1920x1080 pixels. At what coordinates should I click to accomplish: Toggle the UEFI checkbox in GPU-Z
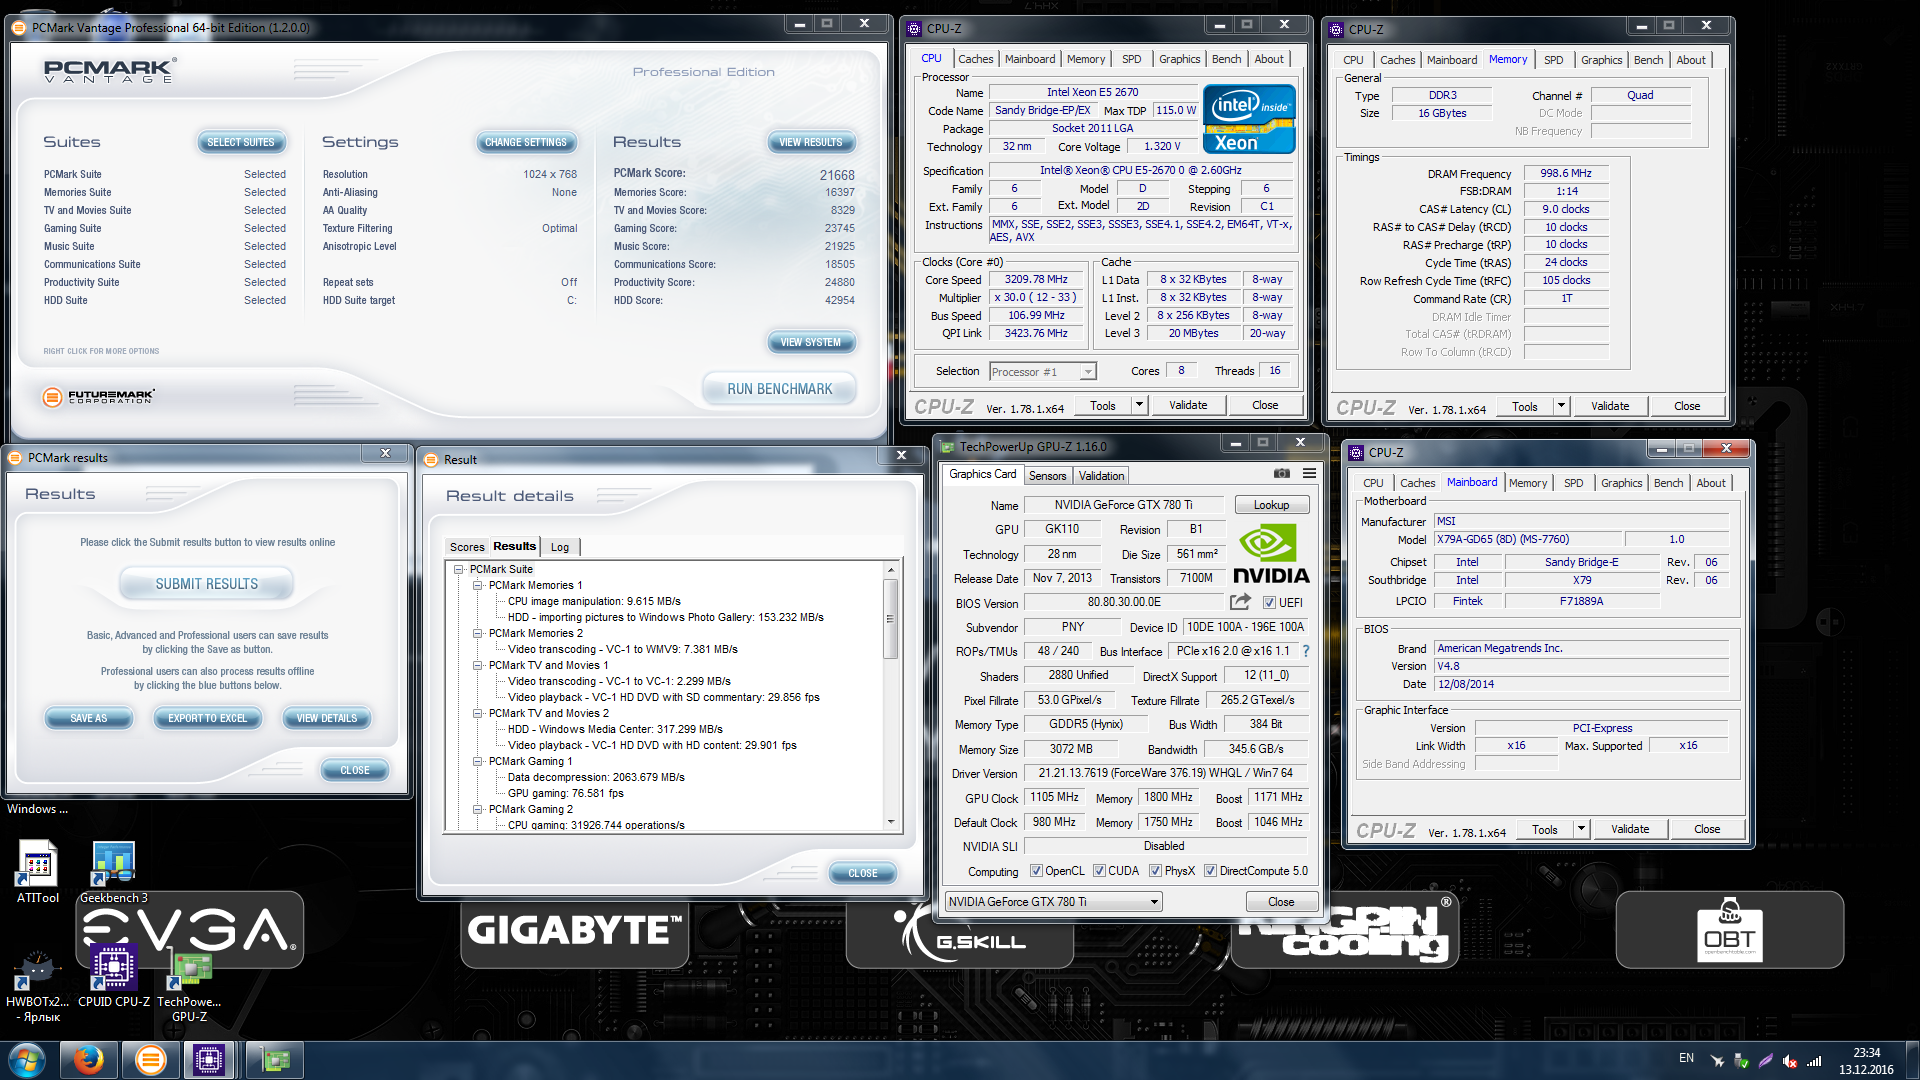pos(1269,603)
